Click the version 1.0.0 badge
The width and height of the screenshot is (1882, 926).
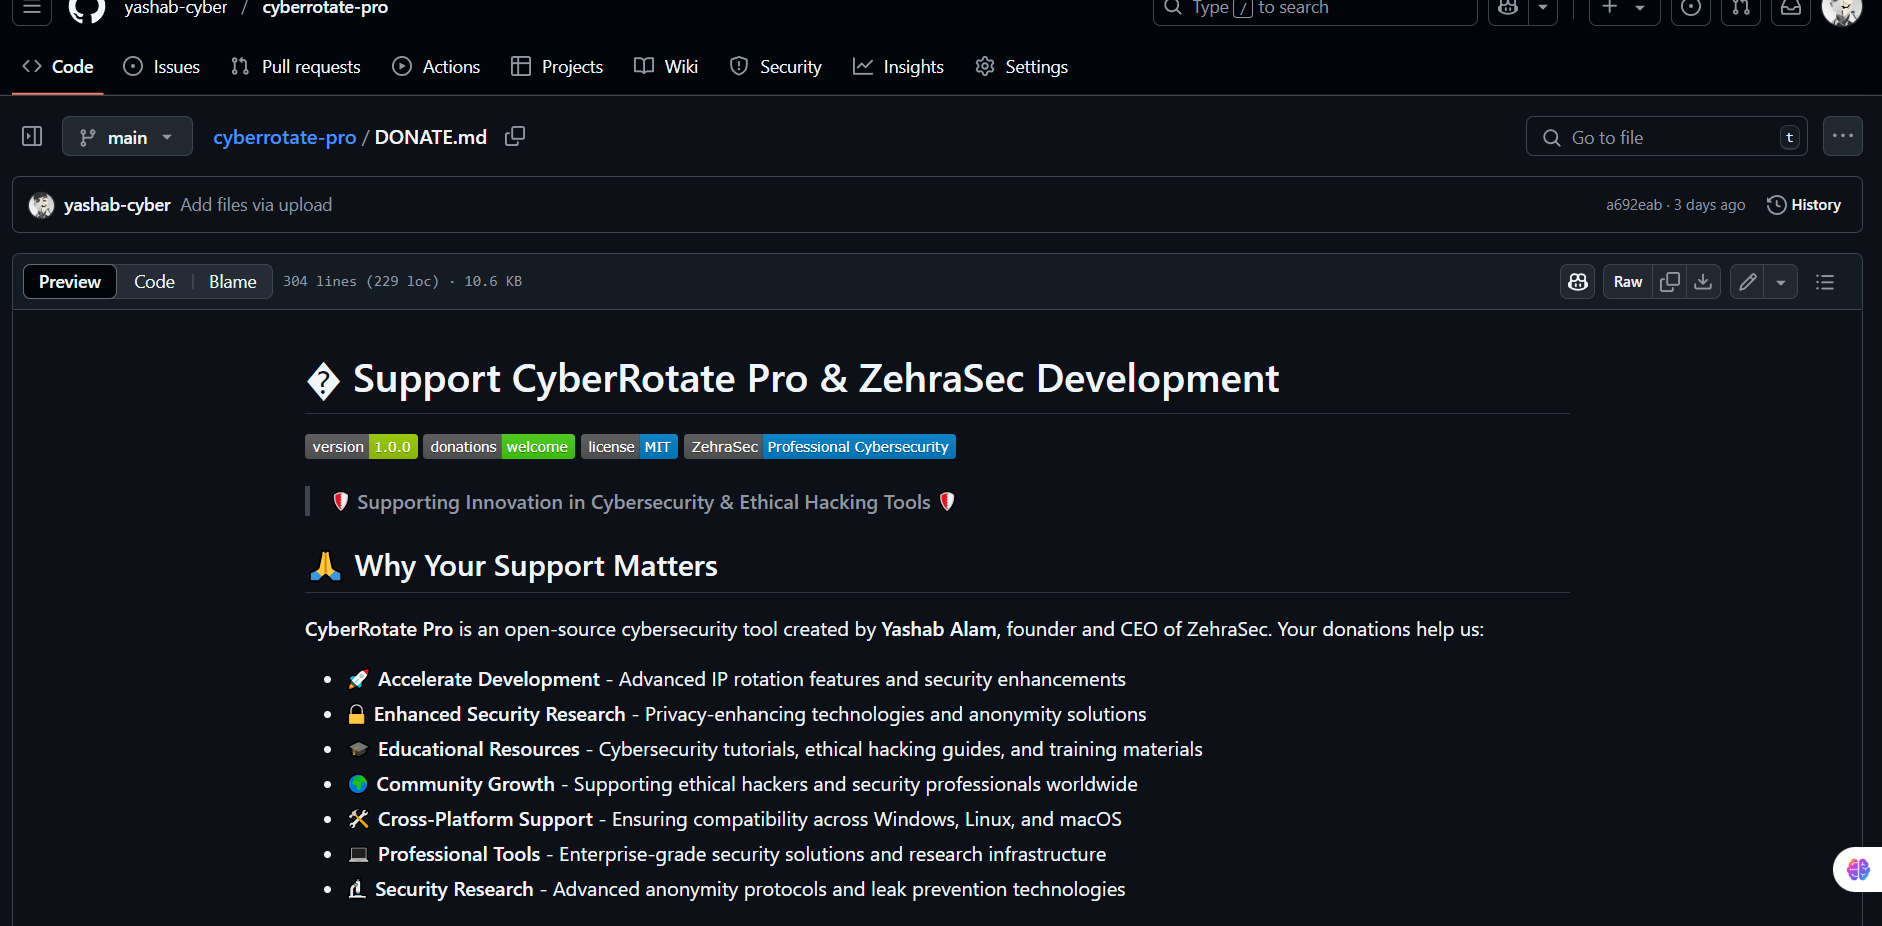click(361, 447)
